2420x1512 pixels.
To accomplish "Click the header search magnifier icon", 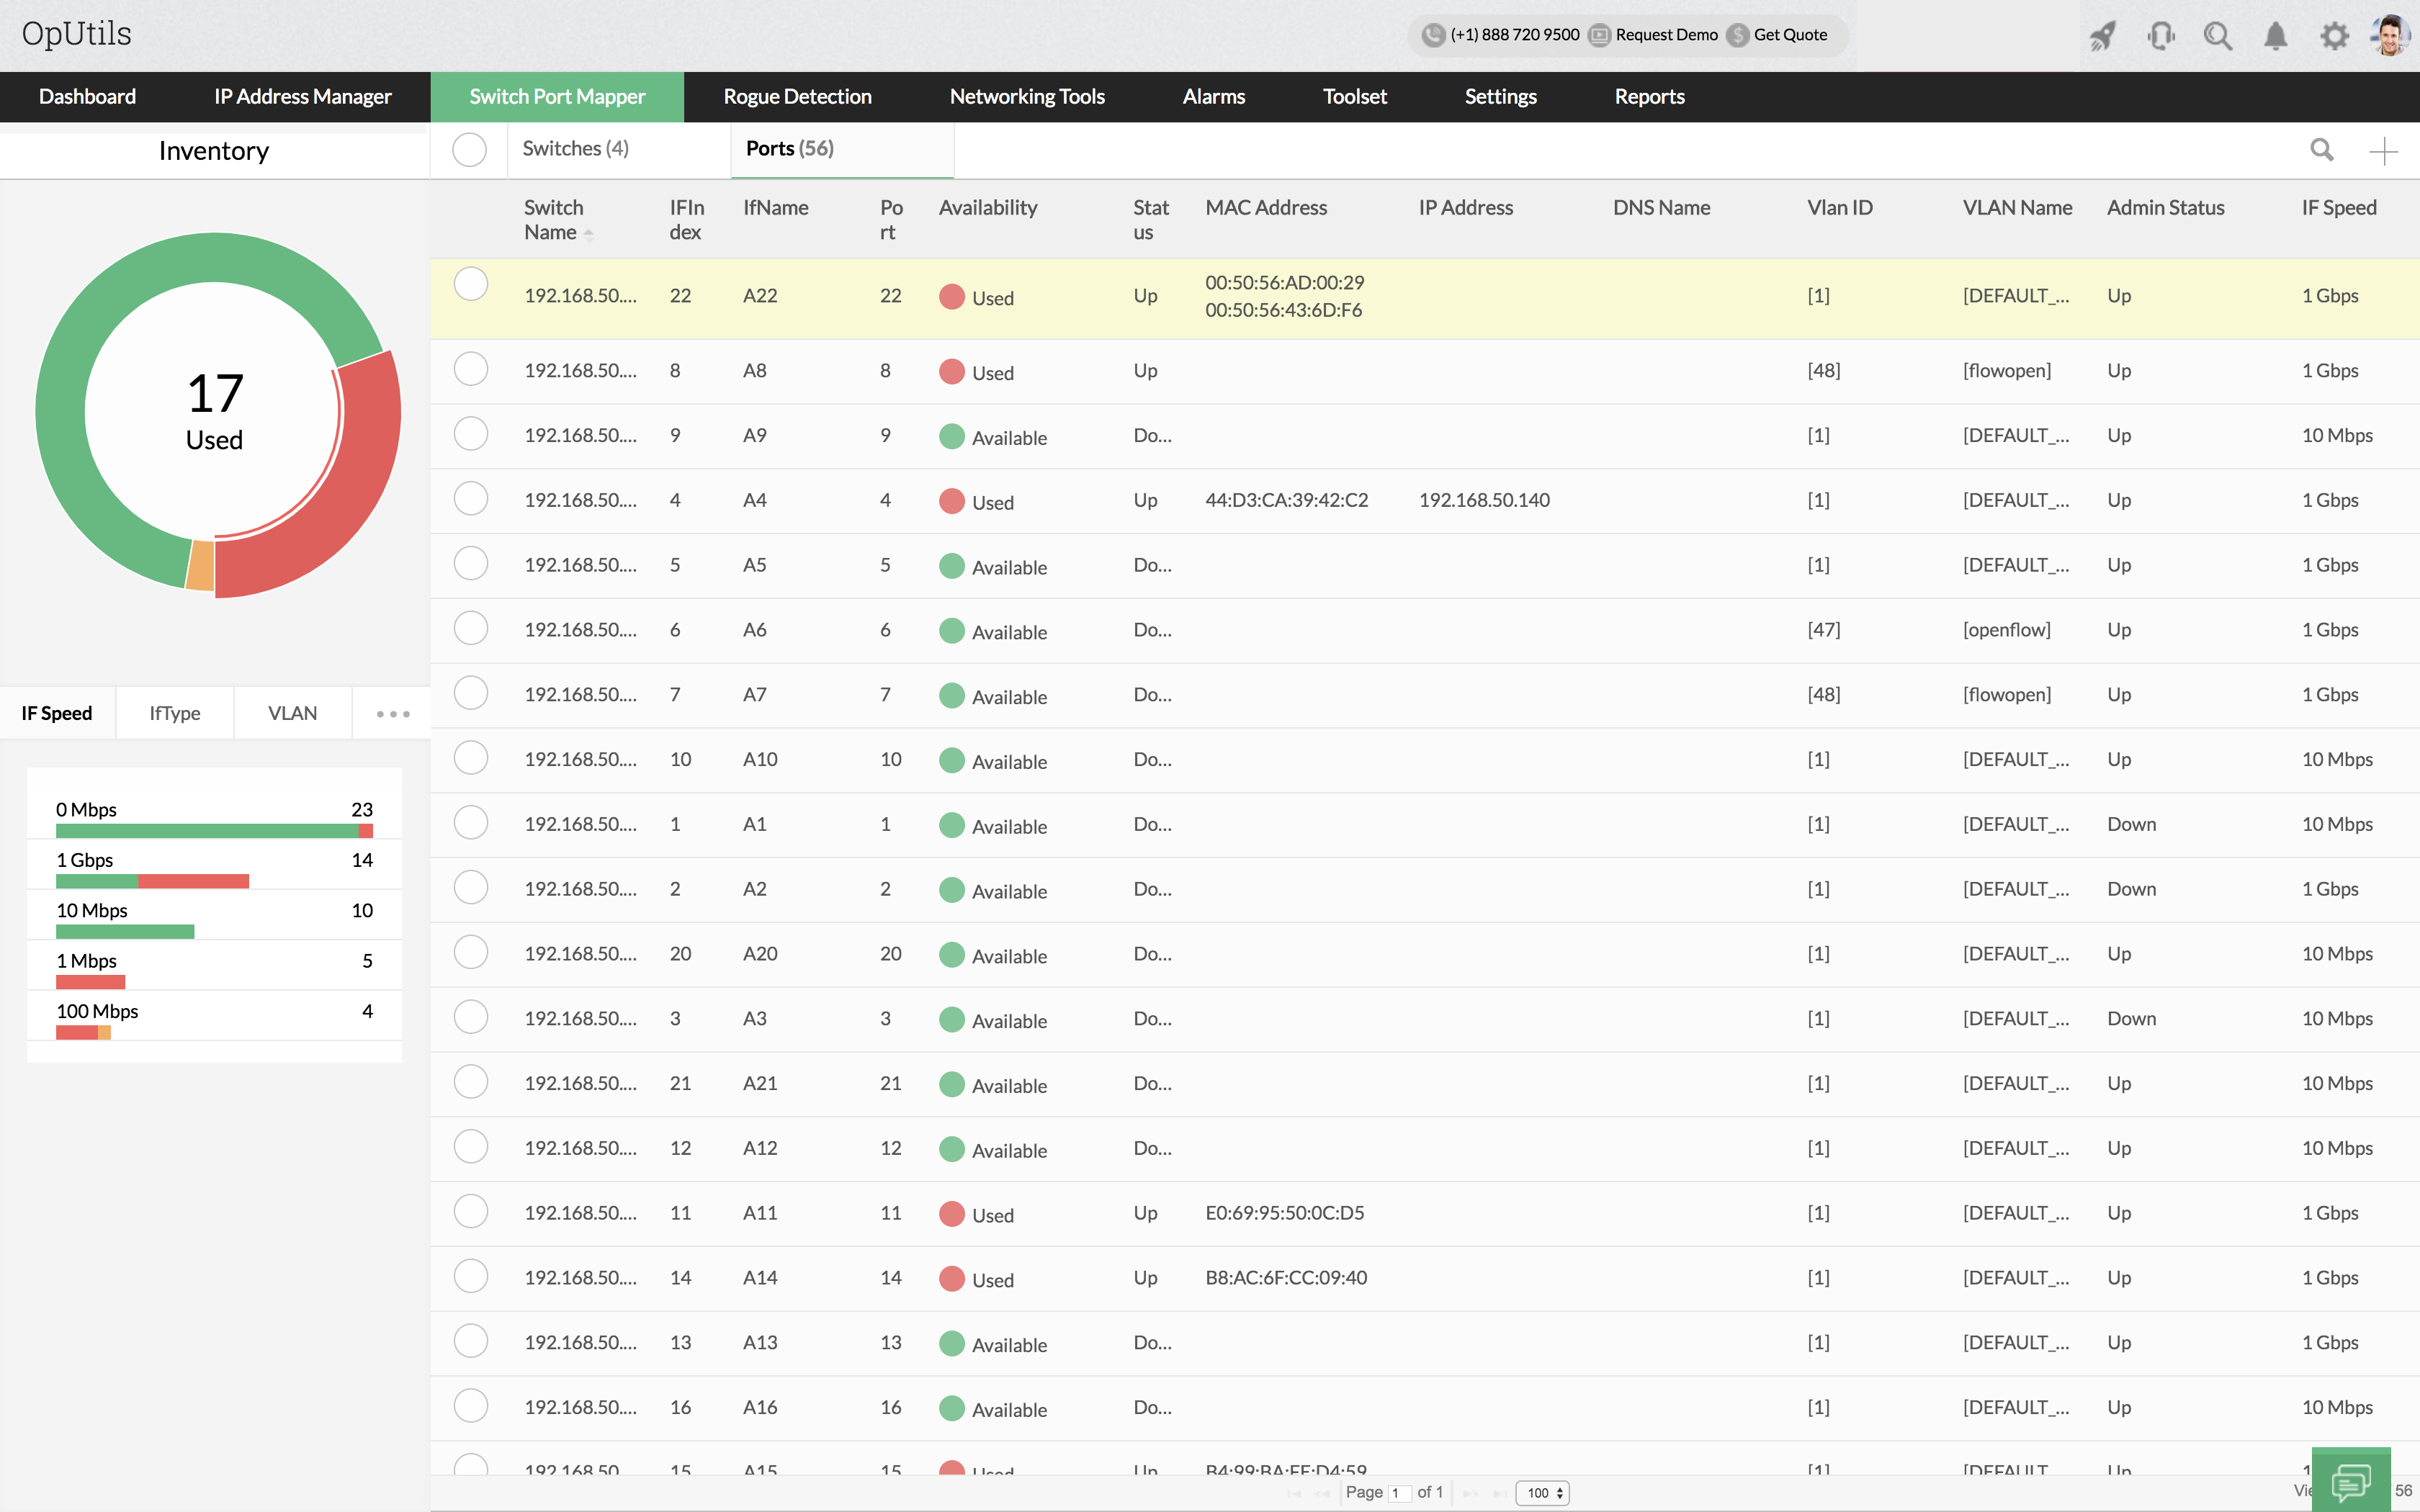I will tap(2218, 37).
